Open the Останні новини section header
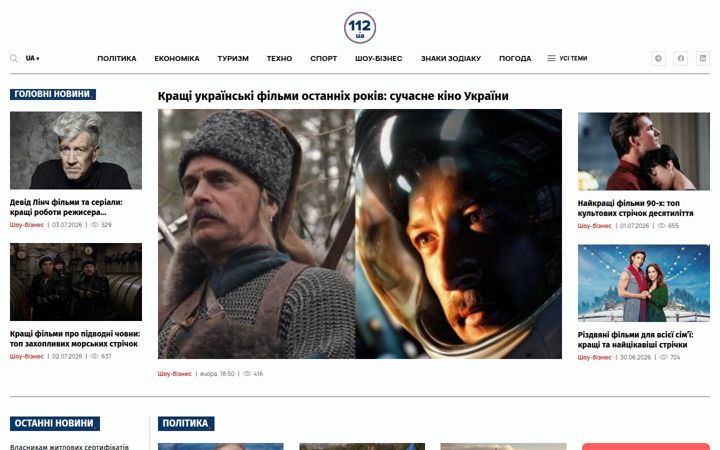 pyautogui.click(x=55, y=423)
